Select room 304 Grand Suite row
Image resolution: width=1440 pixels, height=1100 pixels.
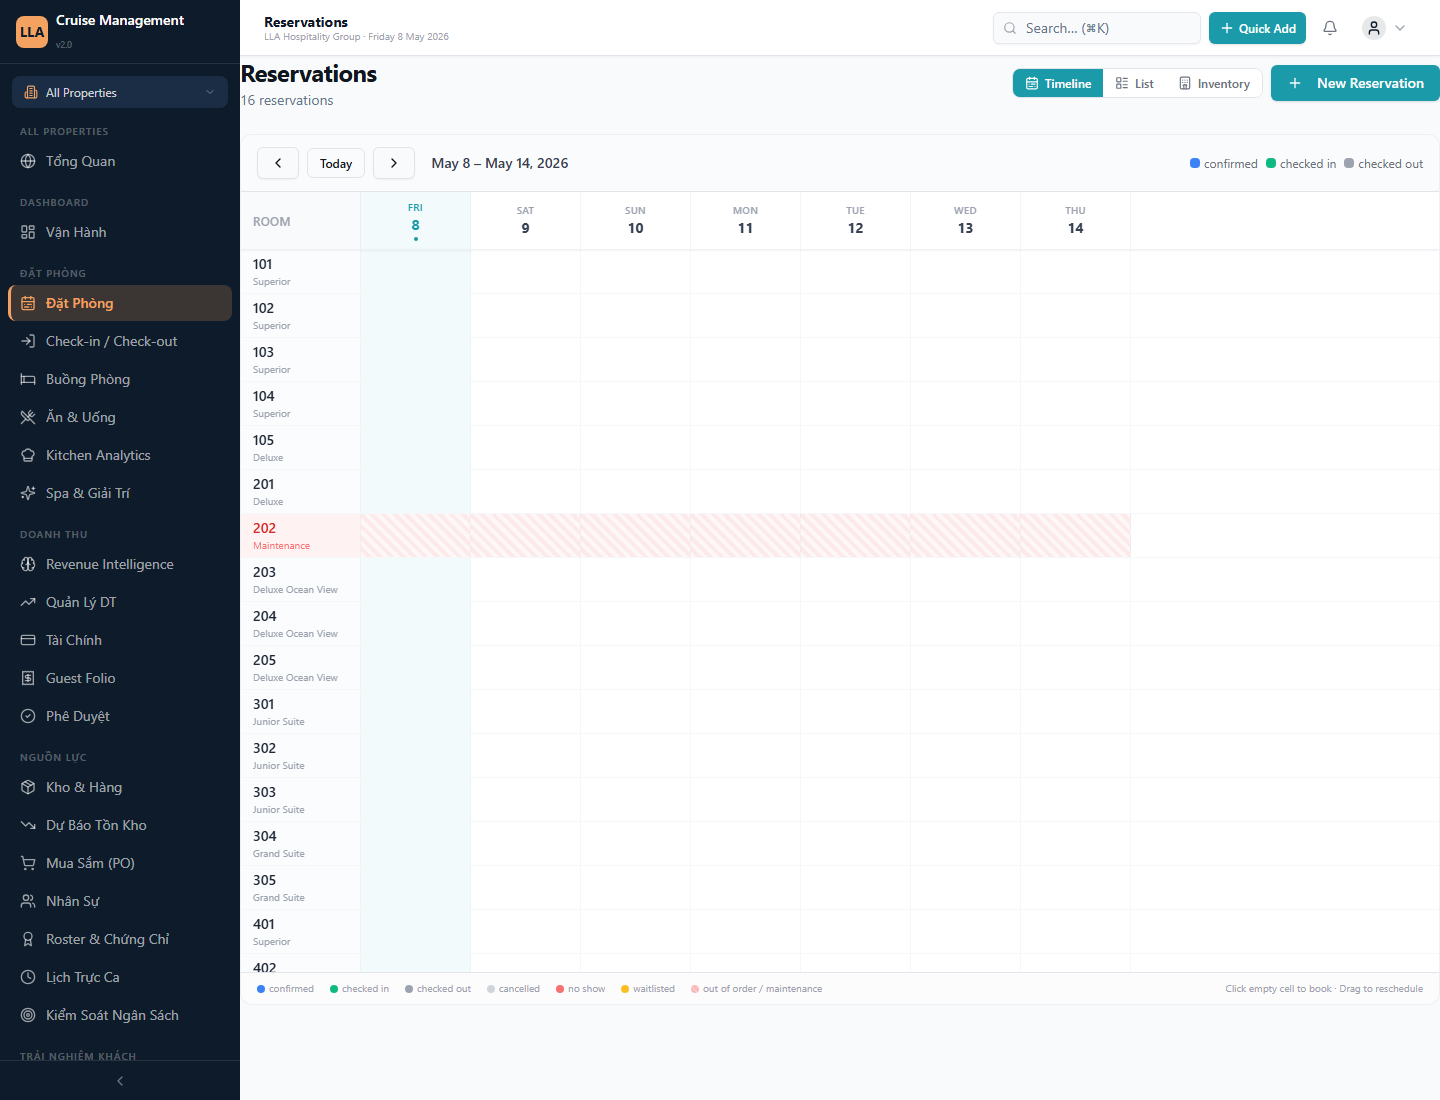coord(300,844)
